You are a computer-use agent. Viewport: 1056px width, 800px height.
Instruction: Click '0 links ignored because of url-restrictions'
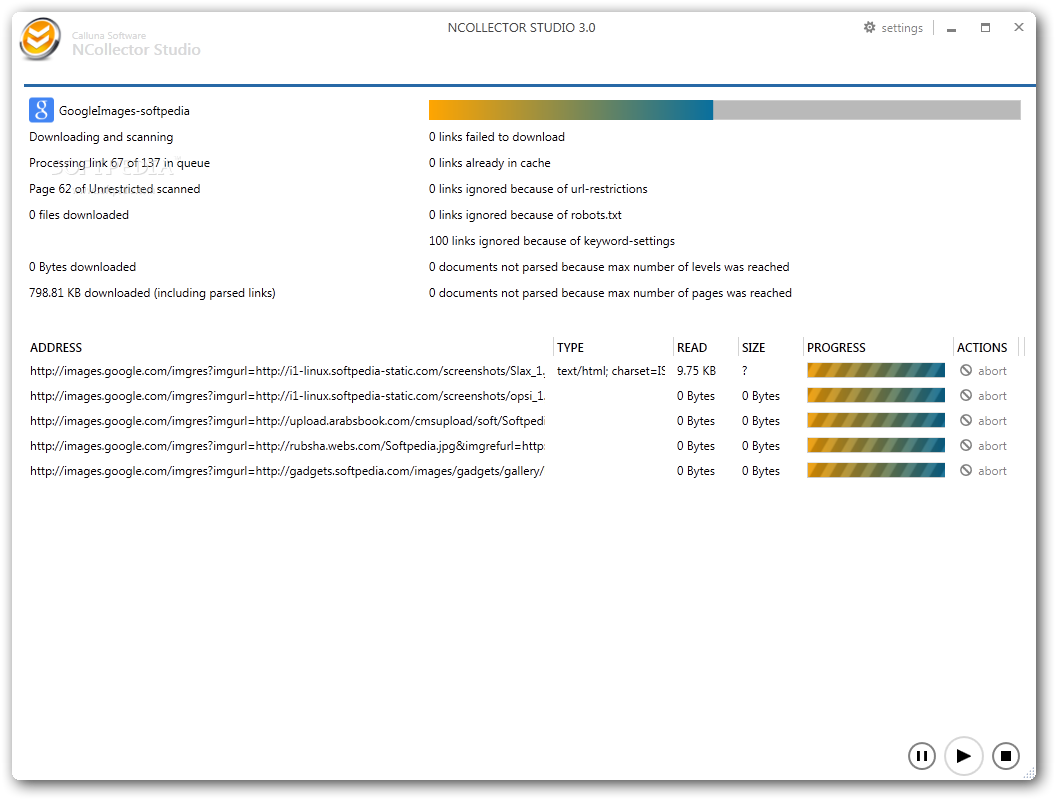click(x=538, y=189)
